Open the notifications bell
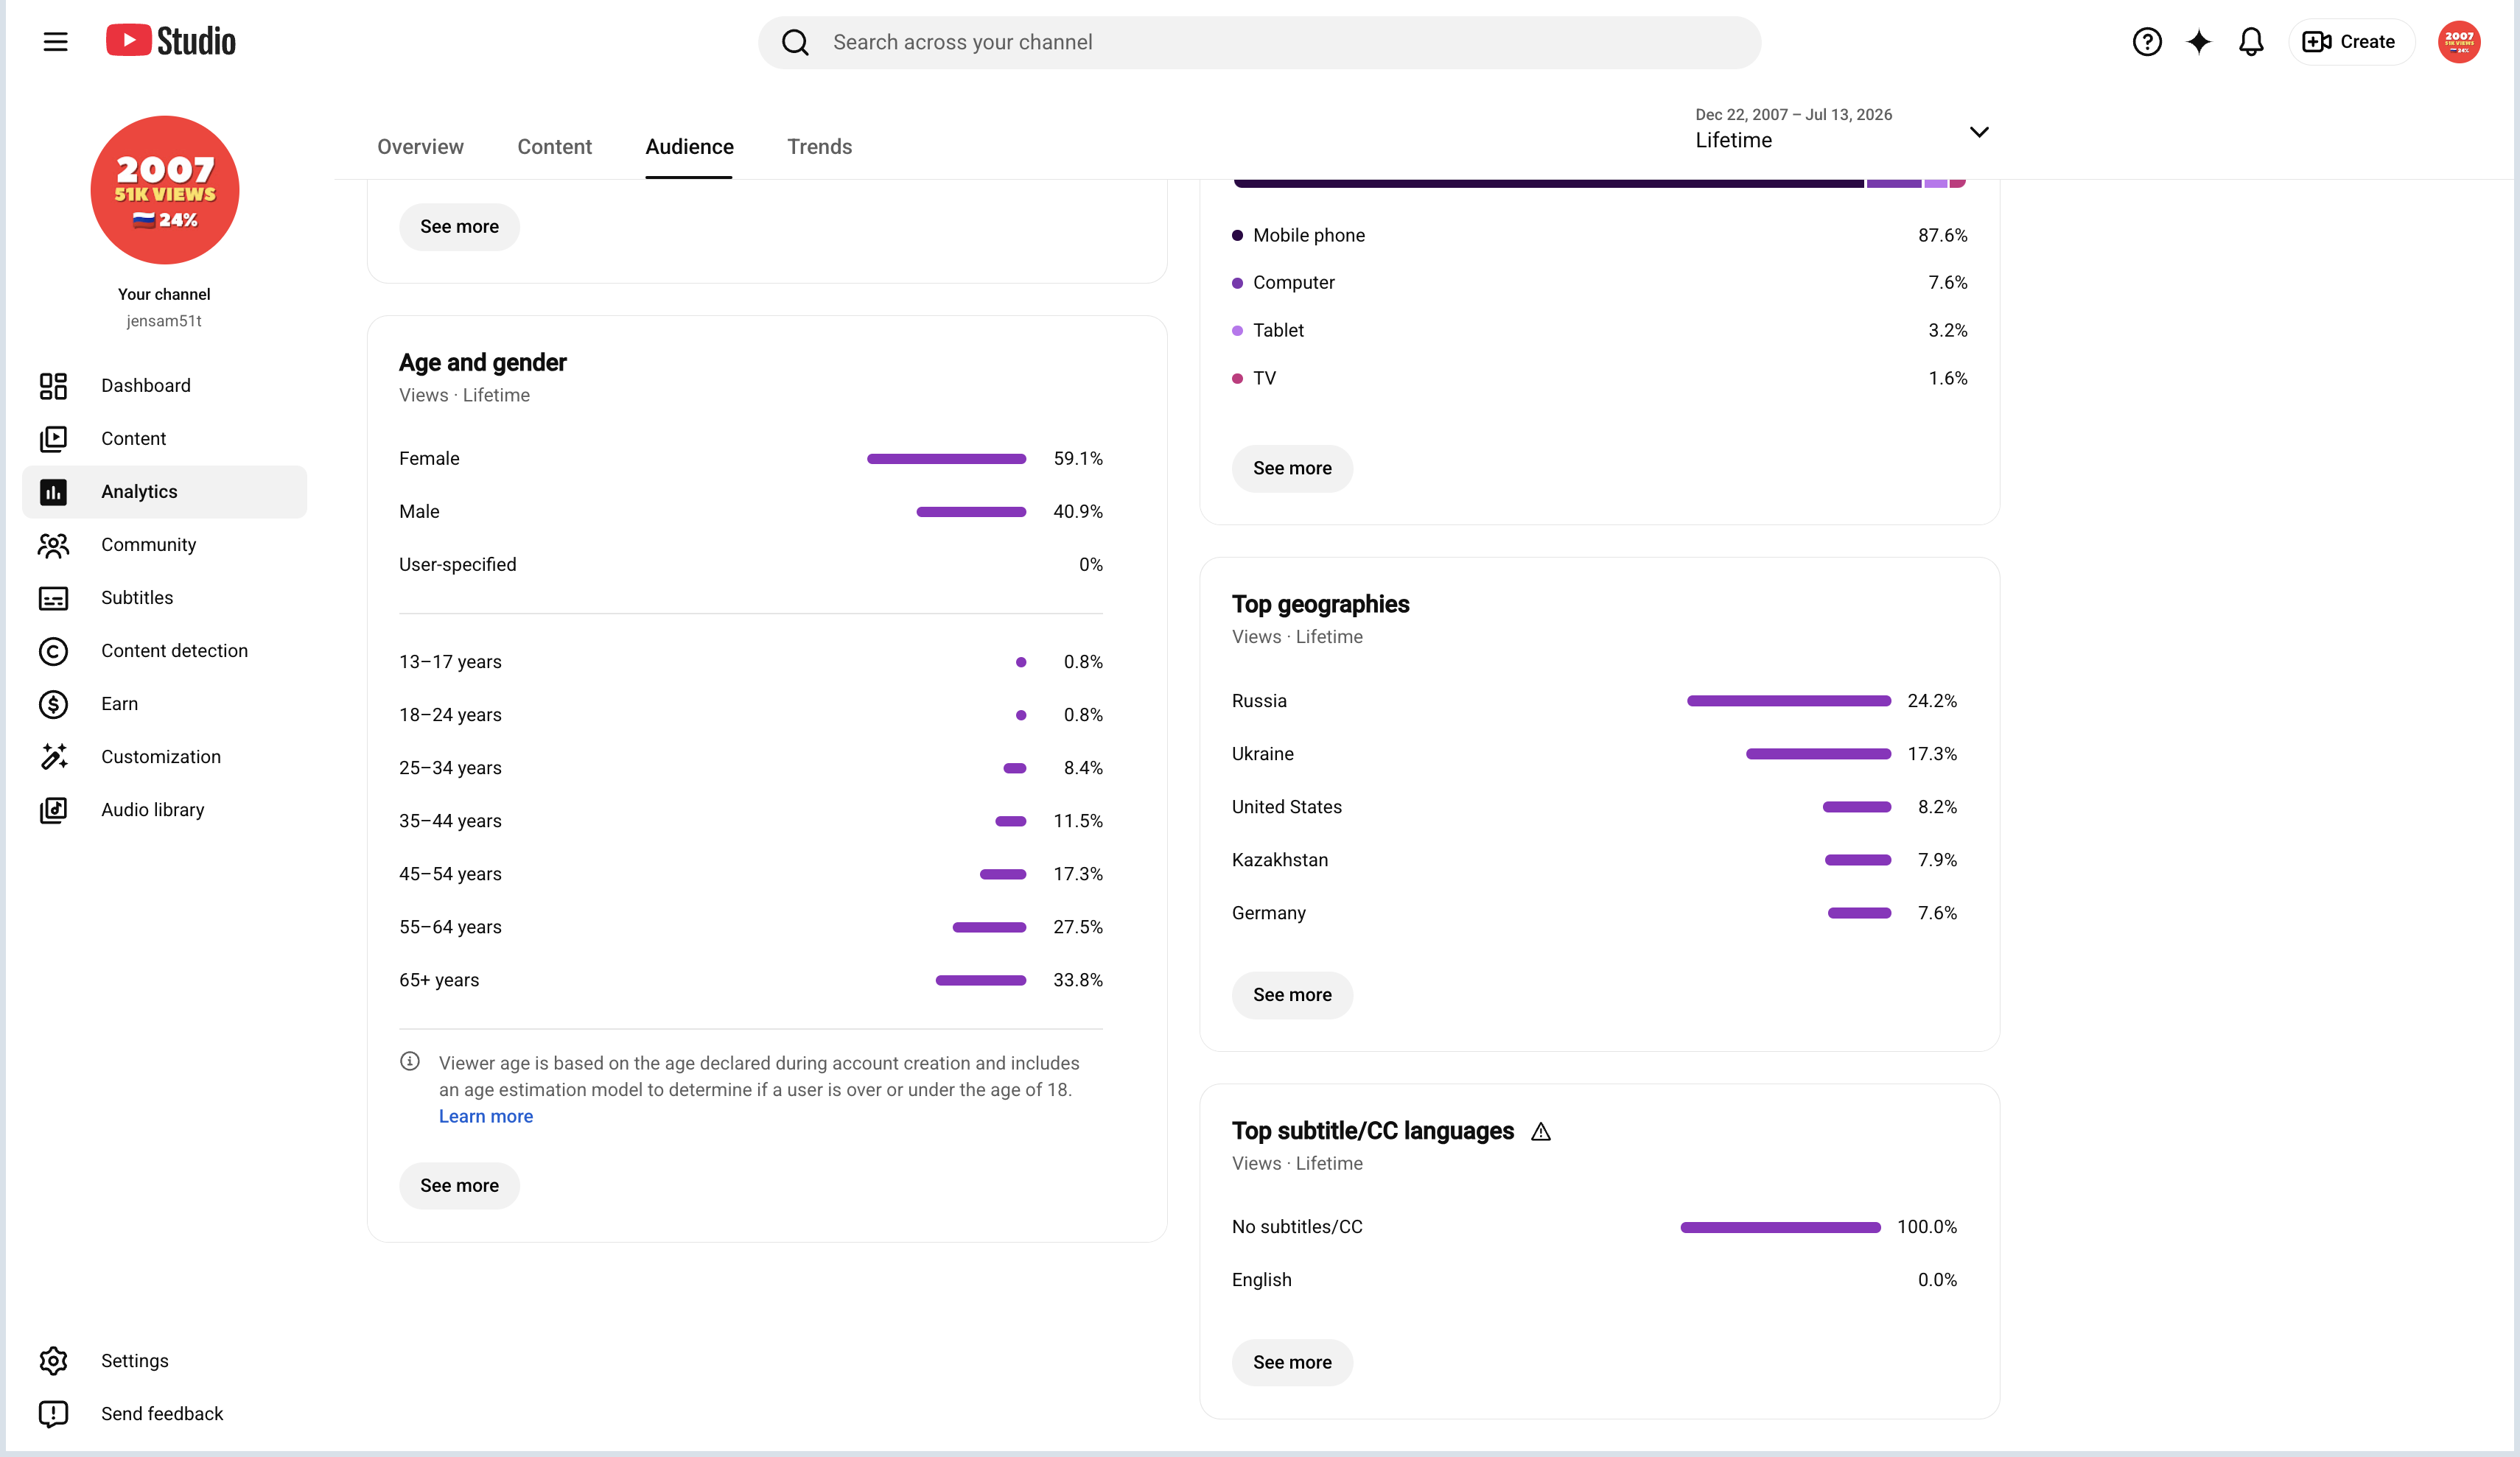2520x1457 pixels. click(x=2250, y=42)
